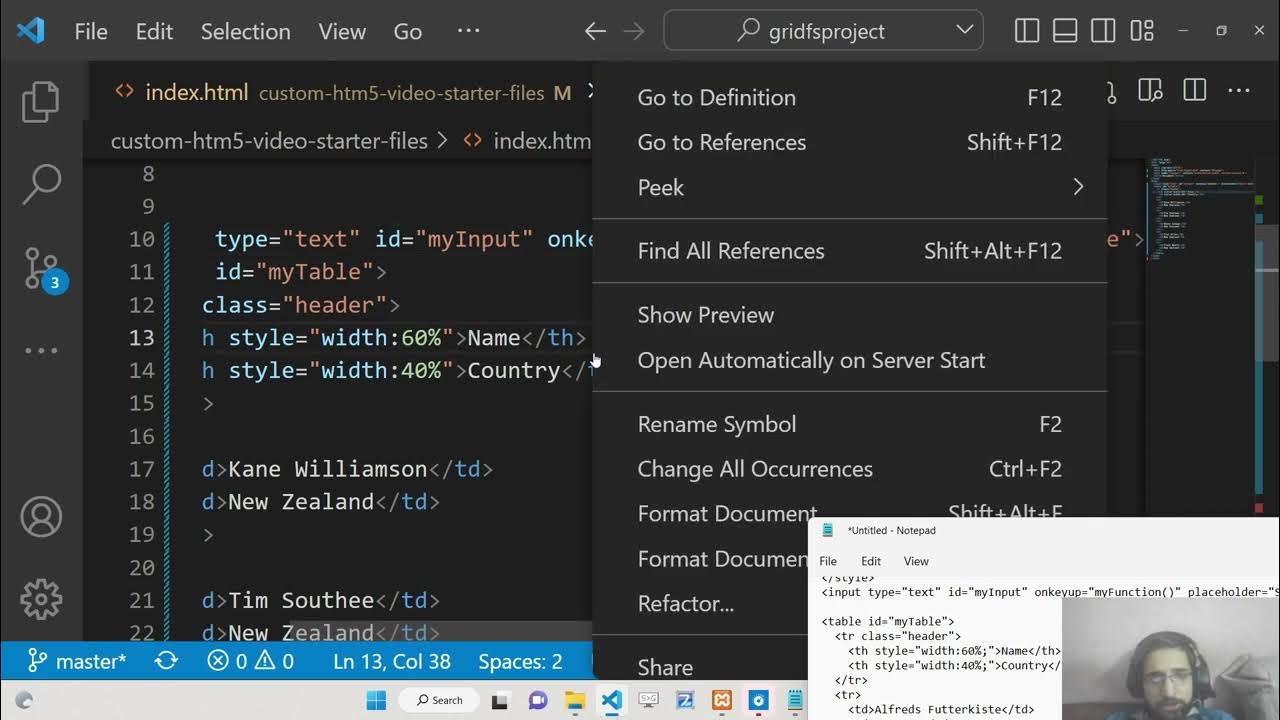
Task: Select Go to Definition in context menu
Action: click(x=716, y=97)
